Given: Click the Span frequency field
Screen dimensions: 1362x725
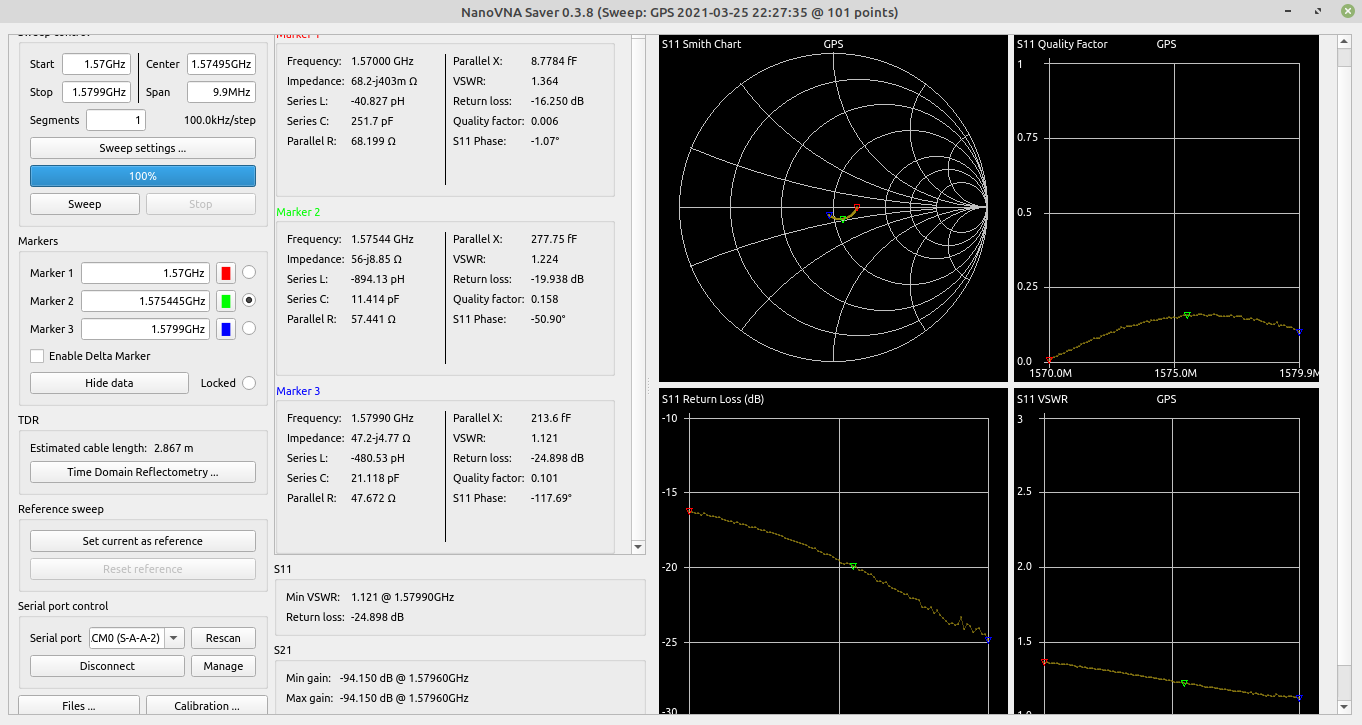Looking at the screenshot, I should (221, 92).
